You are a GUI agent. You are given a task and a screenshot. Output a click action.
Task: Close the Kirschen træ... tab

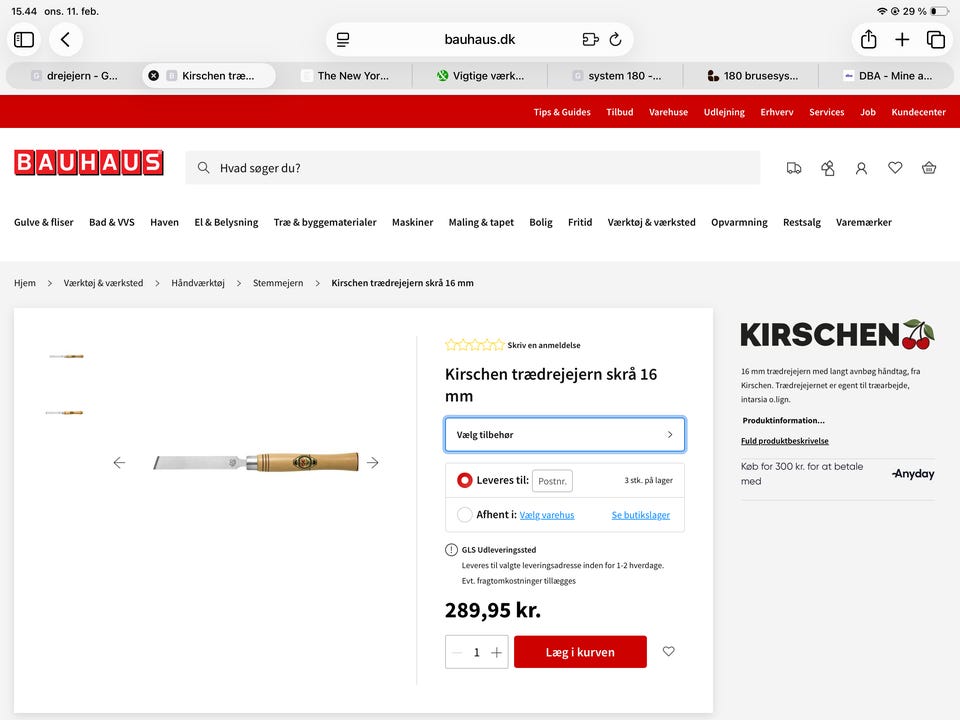point(154,76)
